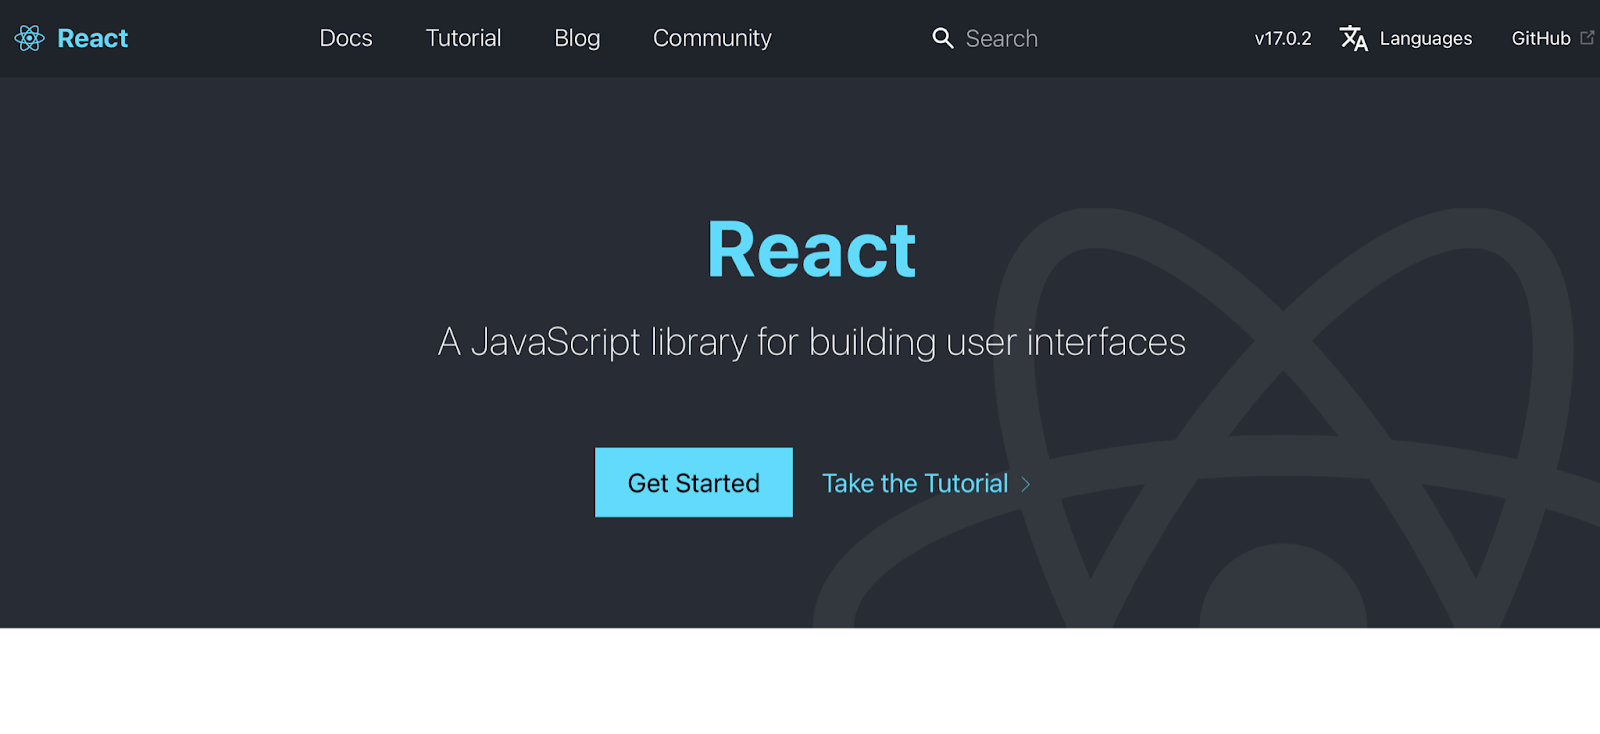Open the Languages link
The image size is (1600, 734).
pos(1426,38)
